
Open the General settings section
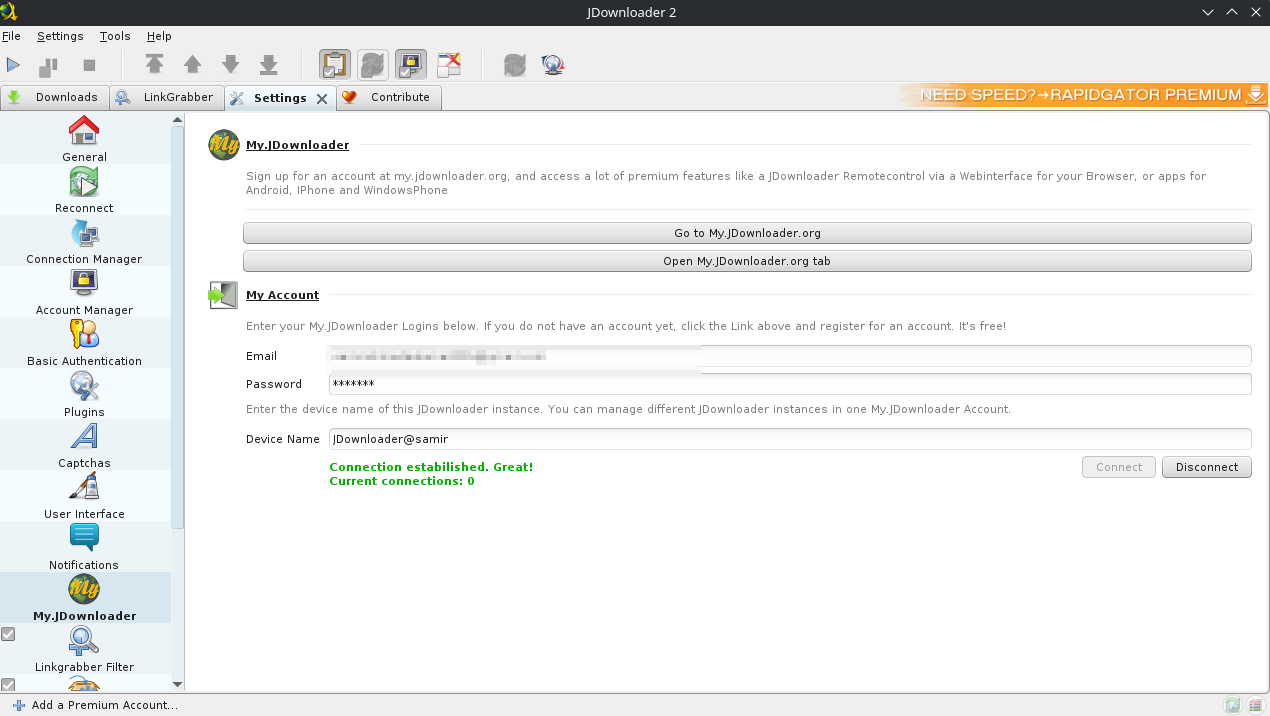pyautogui.click(x=85, y=138)
